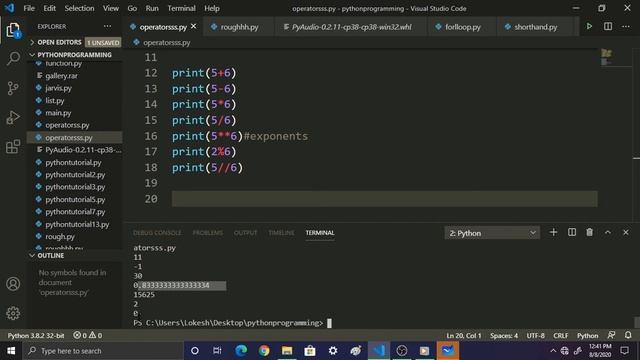
Task: Open the Manage gear icon
Action: 13,313
